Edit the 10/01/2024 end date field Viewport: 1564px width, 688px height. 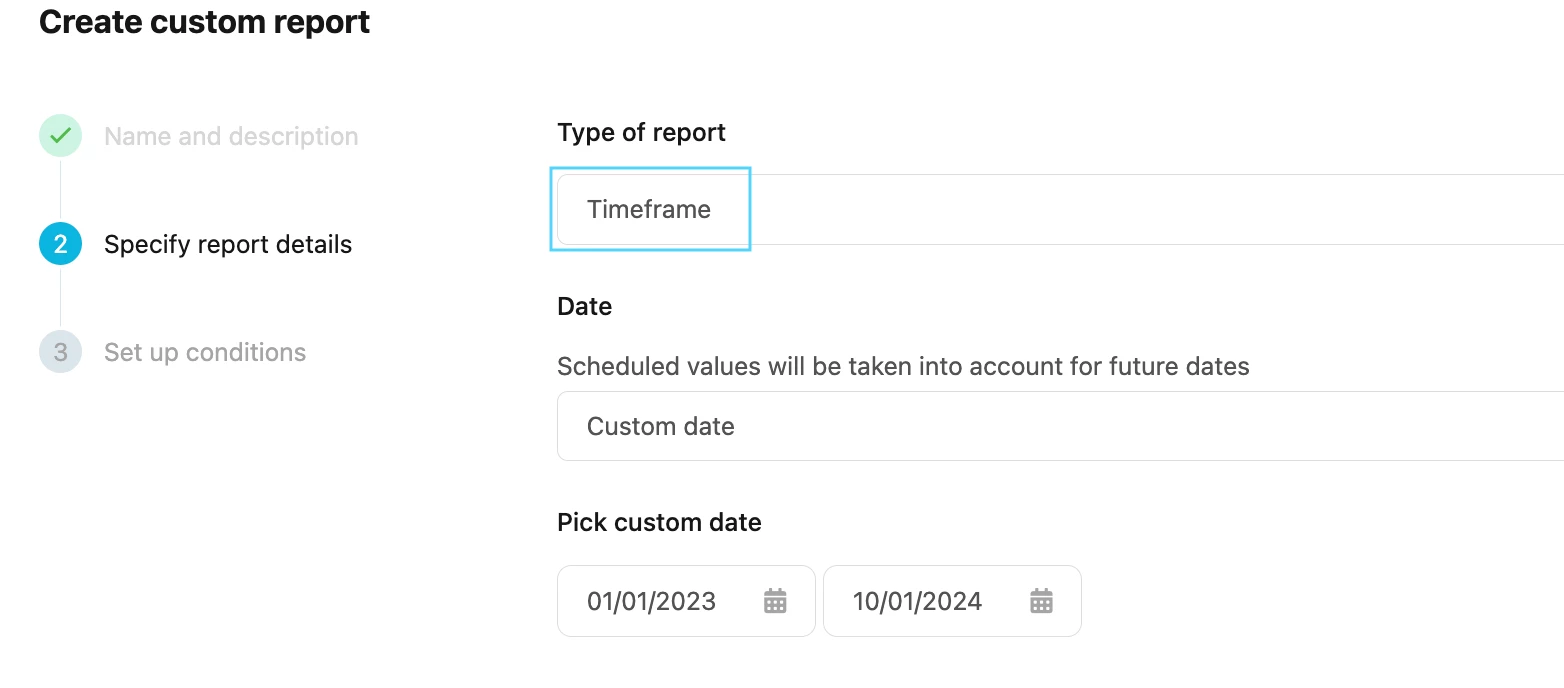point(952,601)
